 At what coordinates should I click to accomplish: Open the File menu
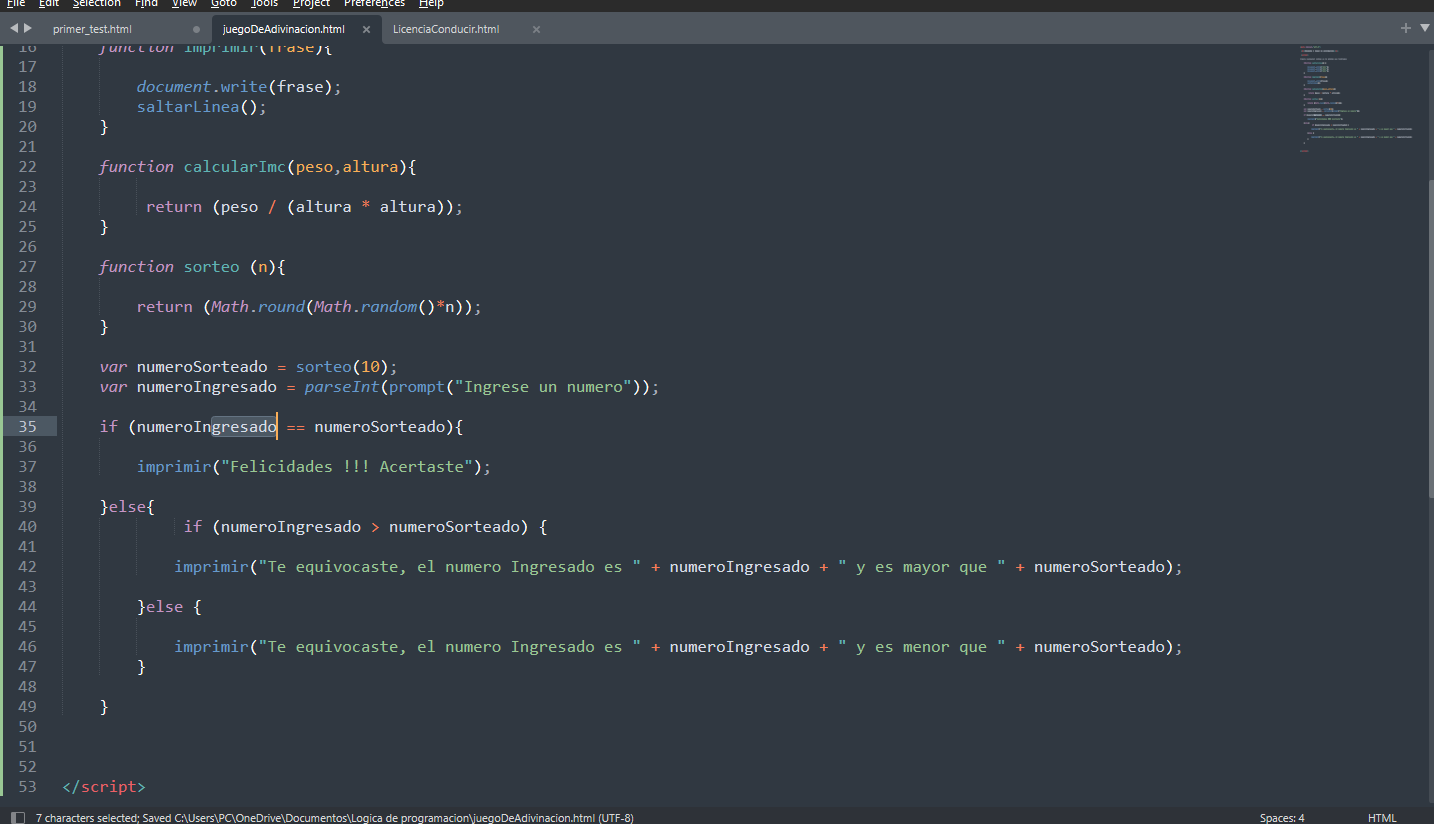[15, 4]
